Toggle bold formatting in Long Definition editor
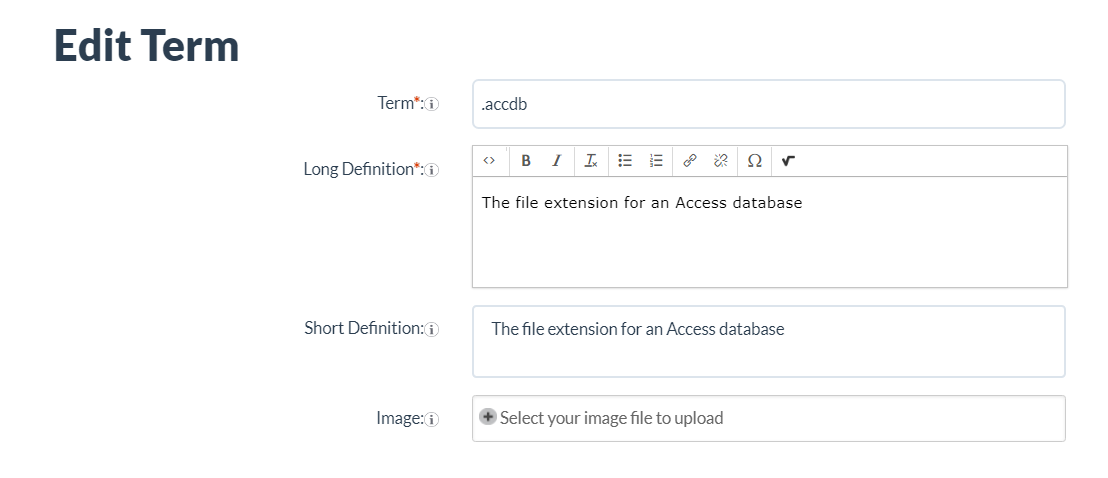1108x478 pixels. 526,161
